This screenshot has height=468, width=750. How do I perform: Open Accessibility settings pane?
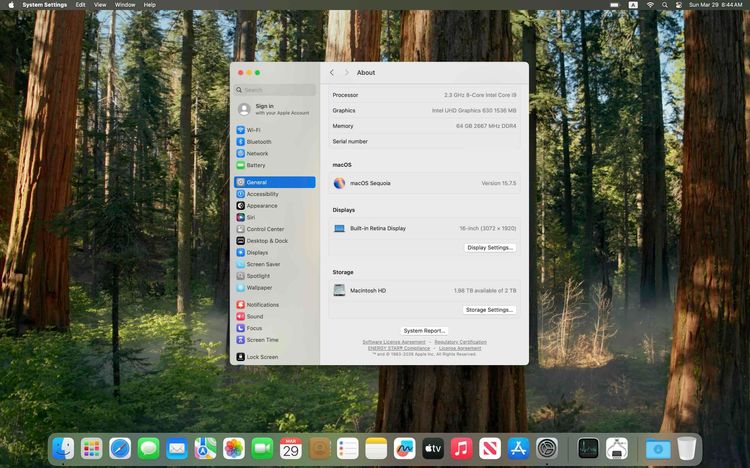tap(275, 194)
